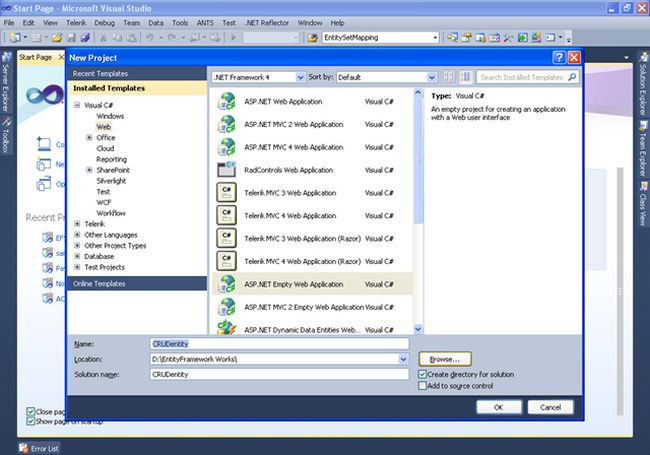Open the Server Explorer side panel tab
Image resolution: width=650 pixels, height=455 pixels.
pyautogui.click(x=5, y=82)
